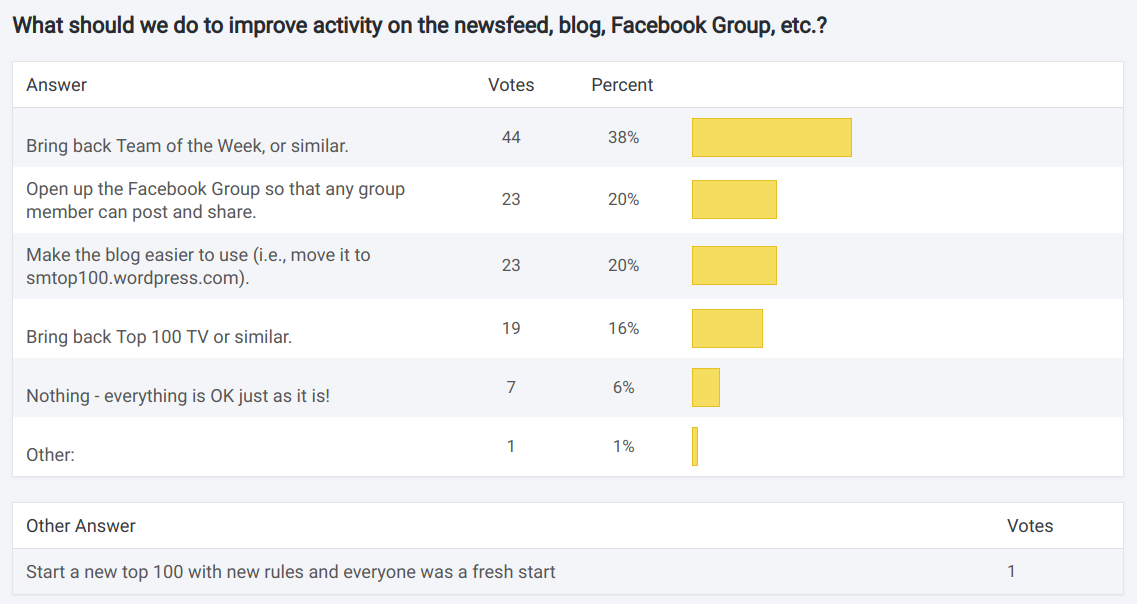Click the 44 votes count
Screen dimensions: 1137x604
[511, 137]
